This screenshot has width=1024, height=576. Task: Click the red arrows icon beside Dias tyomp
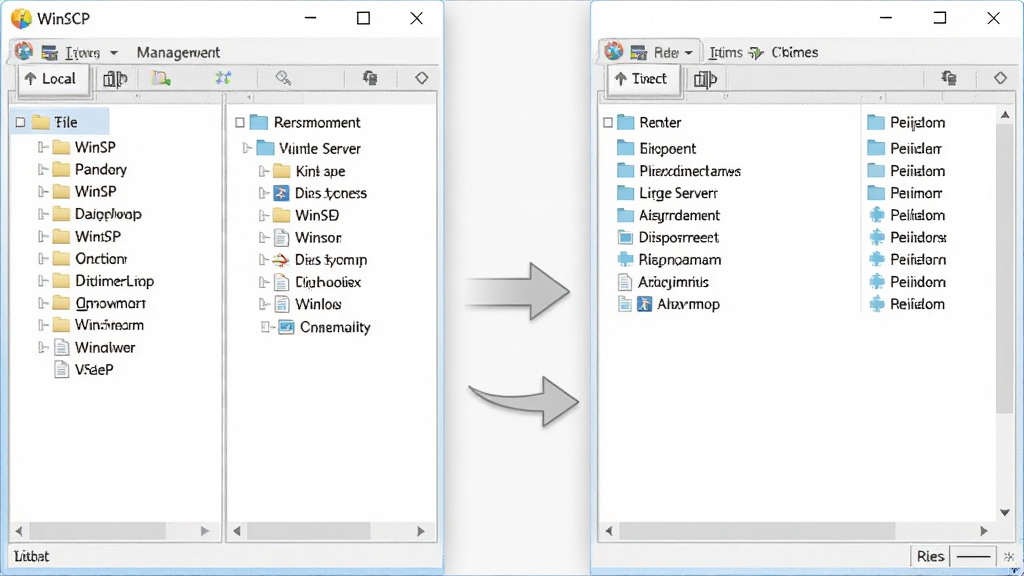[281, 260]
